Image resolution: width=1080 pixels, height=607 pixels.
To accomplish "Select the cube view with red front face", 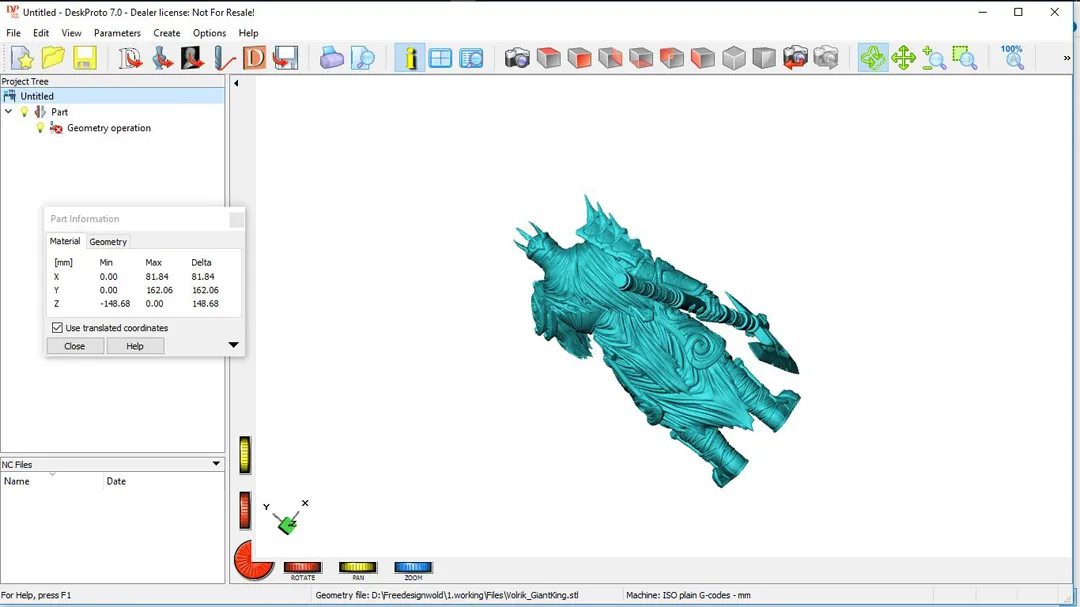I will pos(579,59).
